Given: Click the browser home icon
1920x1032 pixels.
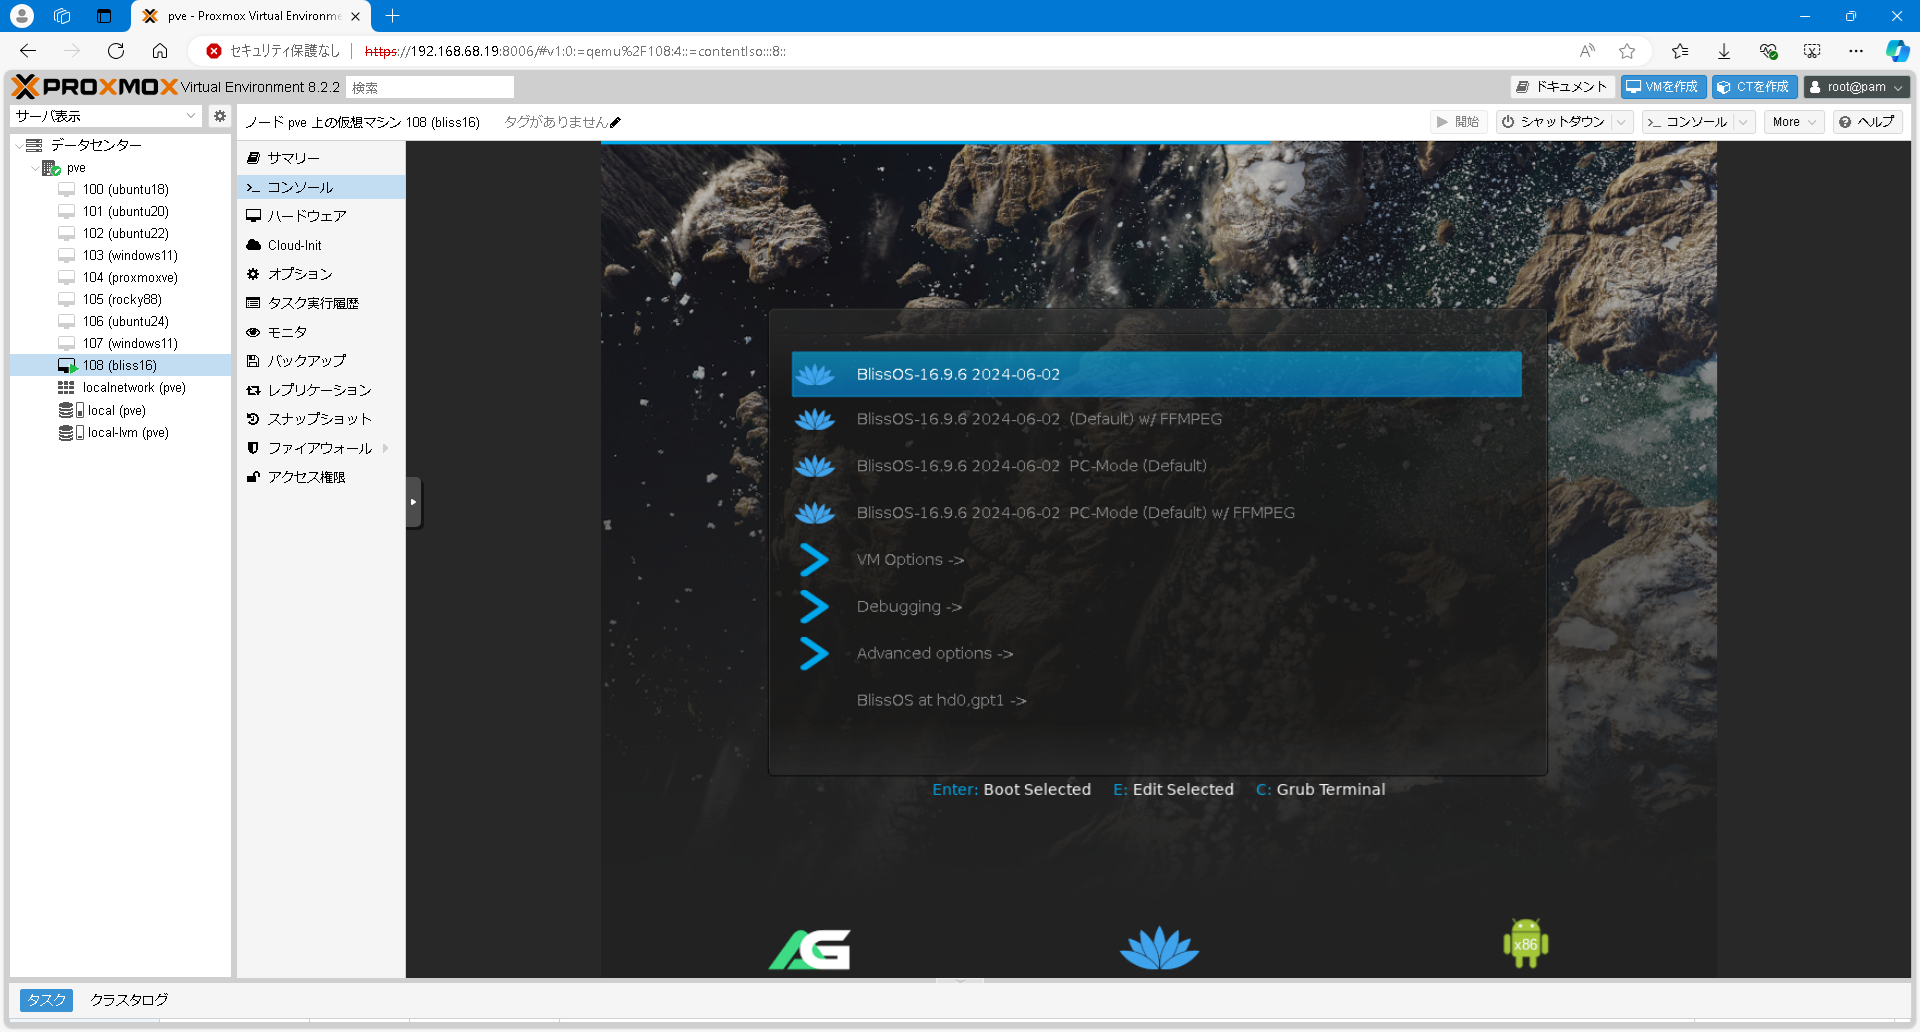Looking at the screenshot, I should 160,51.
